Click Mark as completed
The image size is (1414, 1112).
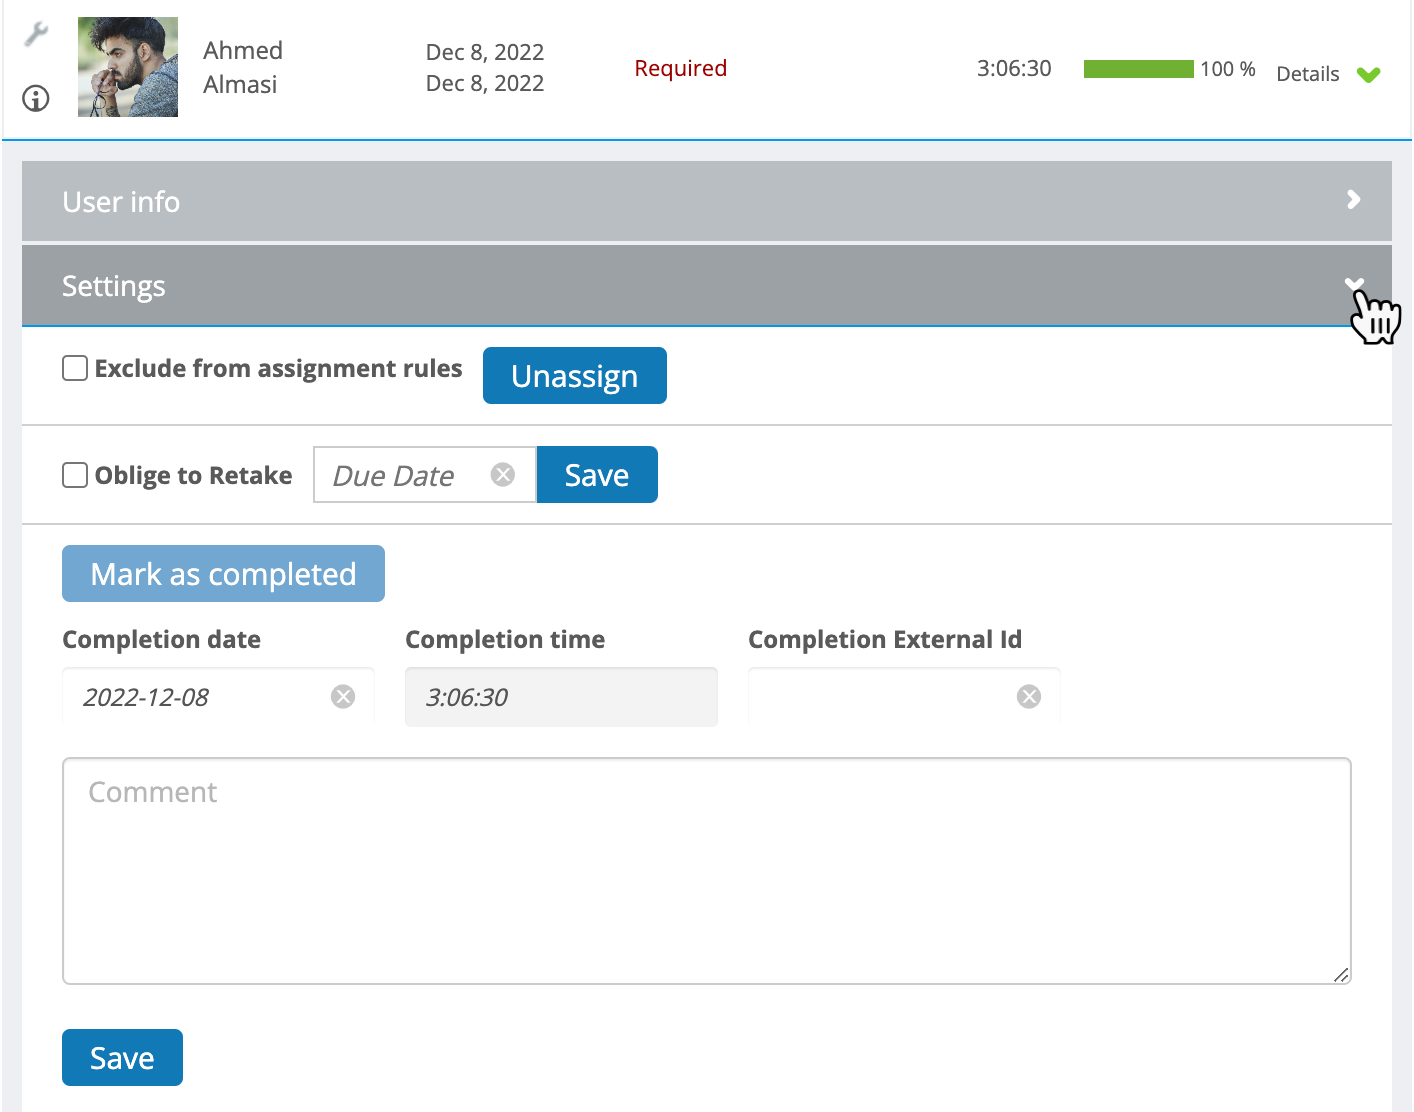pyautogui.click(x=223, y=573)
